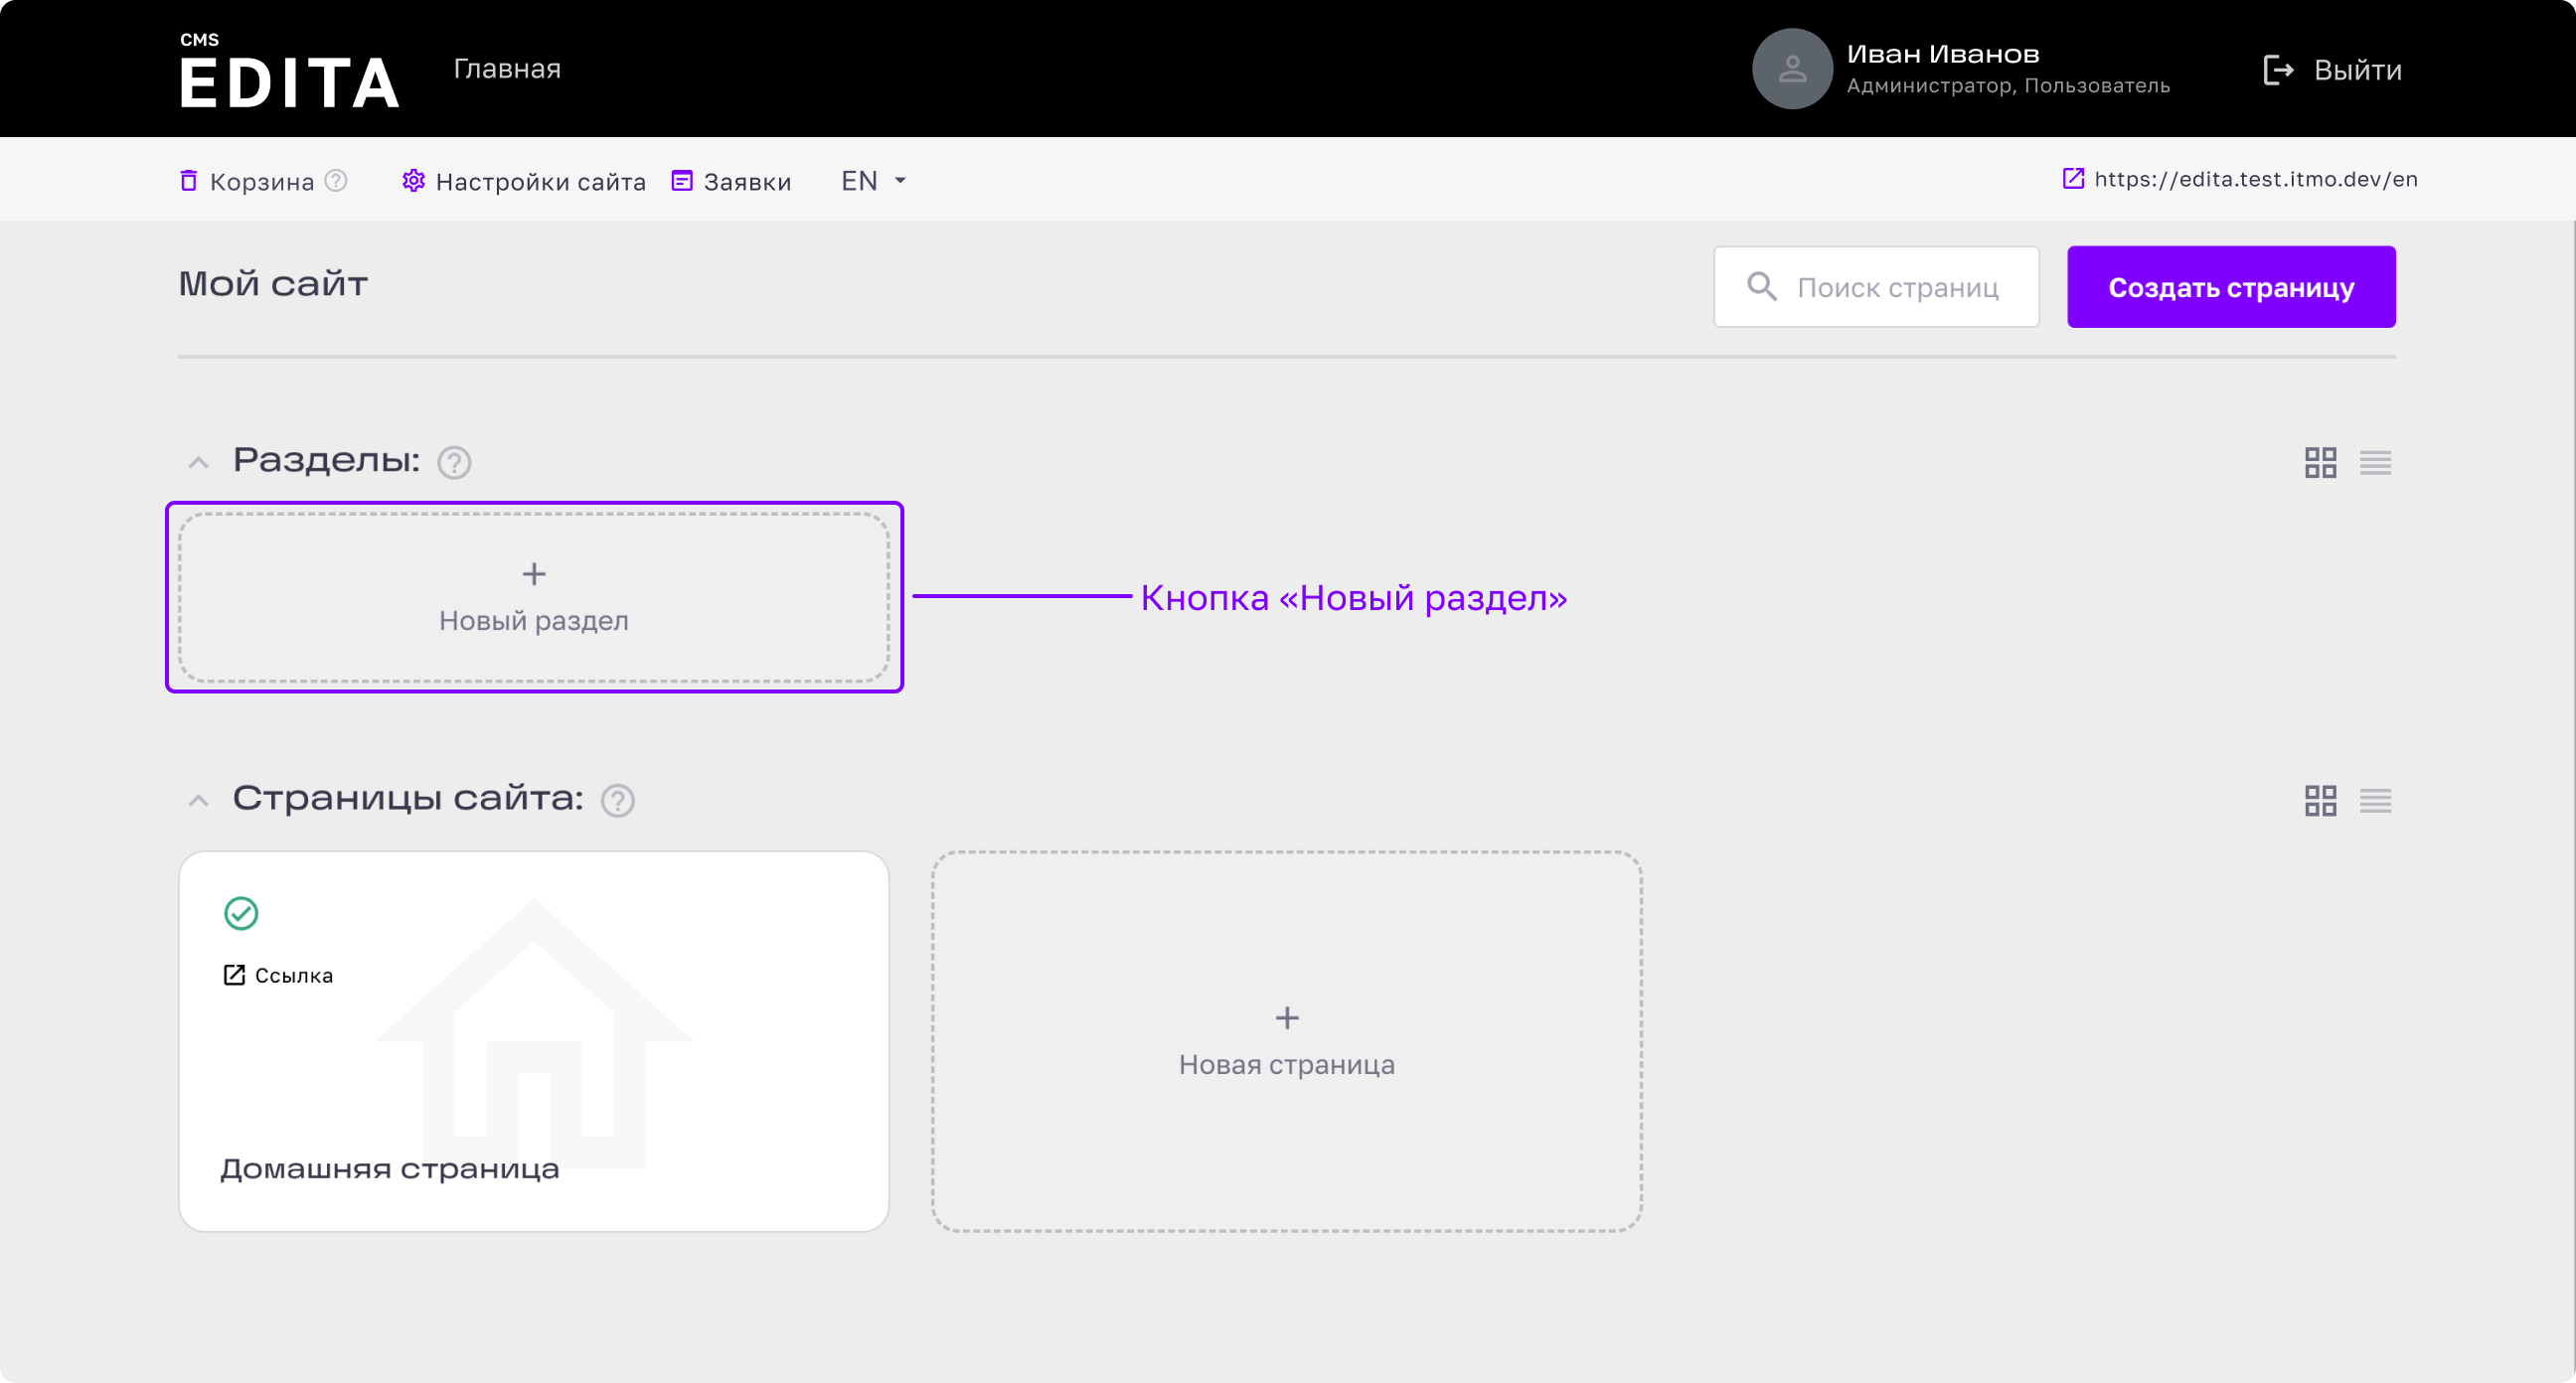
Task: Click the Новая страница card
Action: pyautogui.click(x=1287, y=1041)
